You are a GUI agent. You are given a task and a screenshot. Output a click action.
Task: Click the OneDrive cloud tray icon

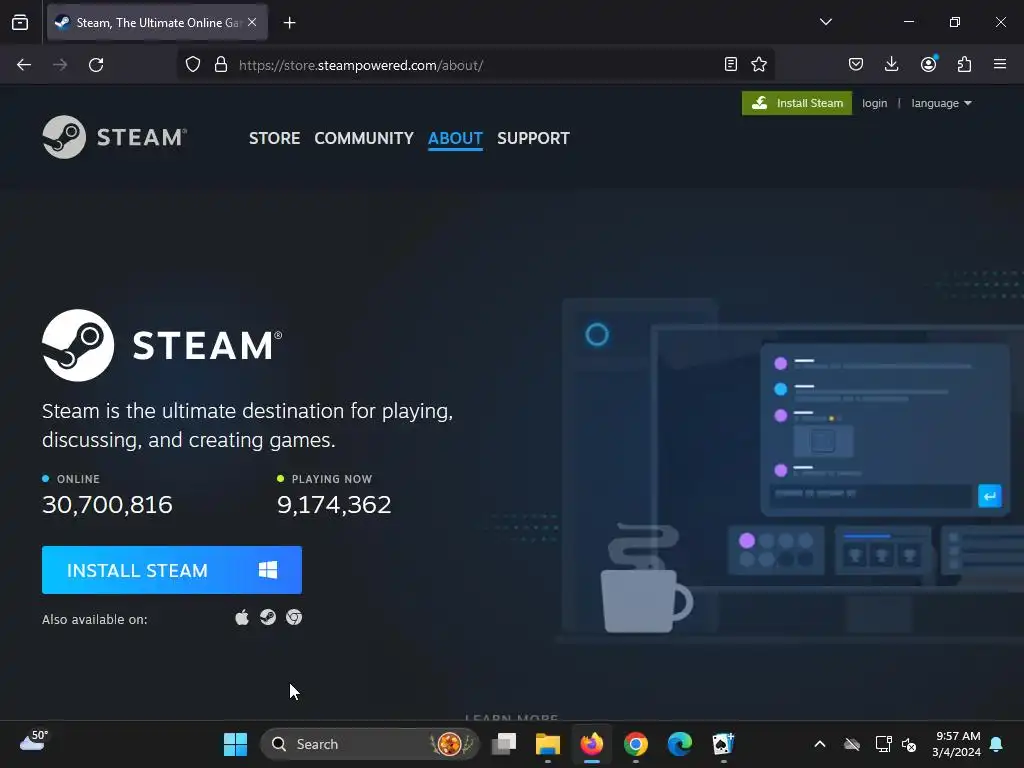pyautogui.click(x=852, y=744)
